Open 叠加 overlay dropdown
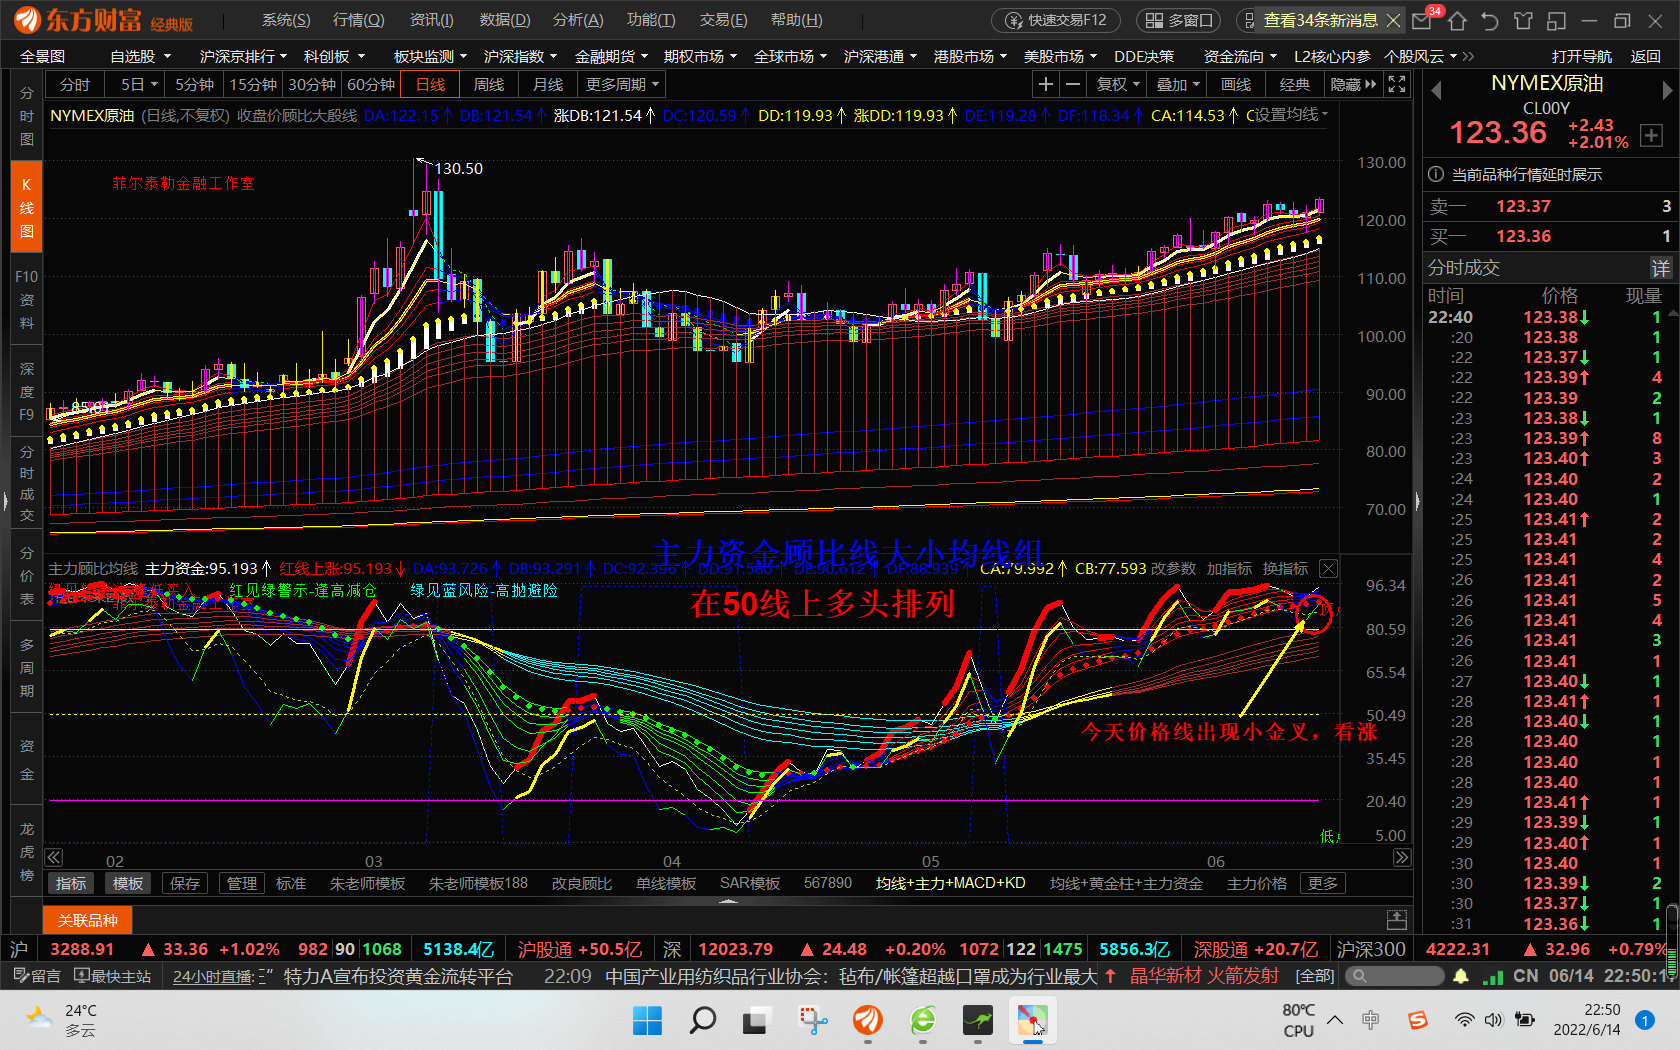Viewport: 1680px width, 1050px height. pos(1177,85)
